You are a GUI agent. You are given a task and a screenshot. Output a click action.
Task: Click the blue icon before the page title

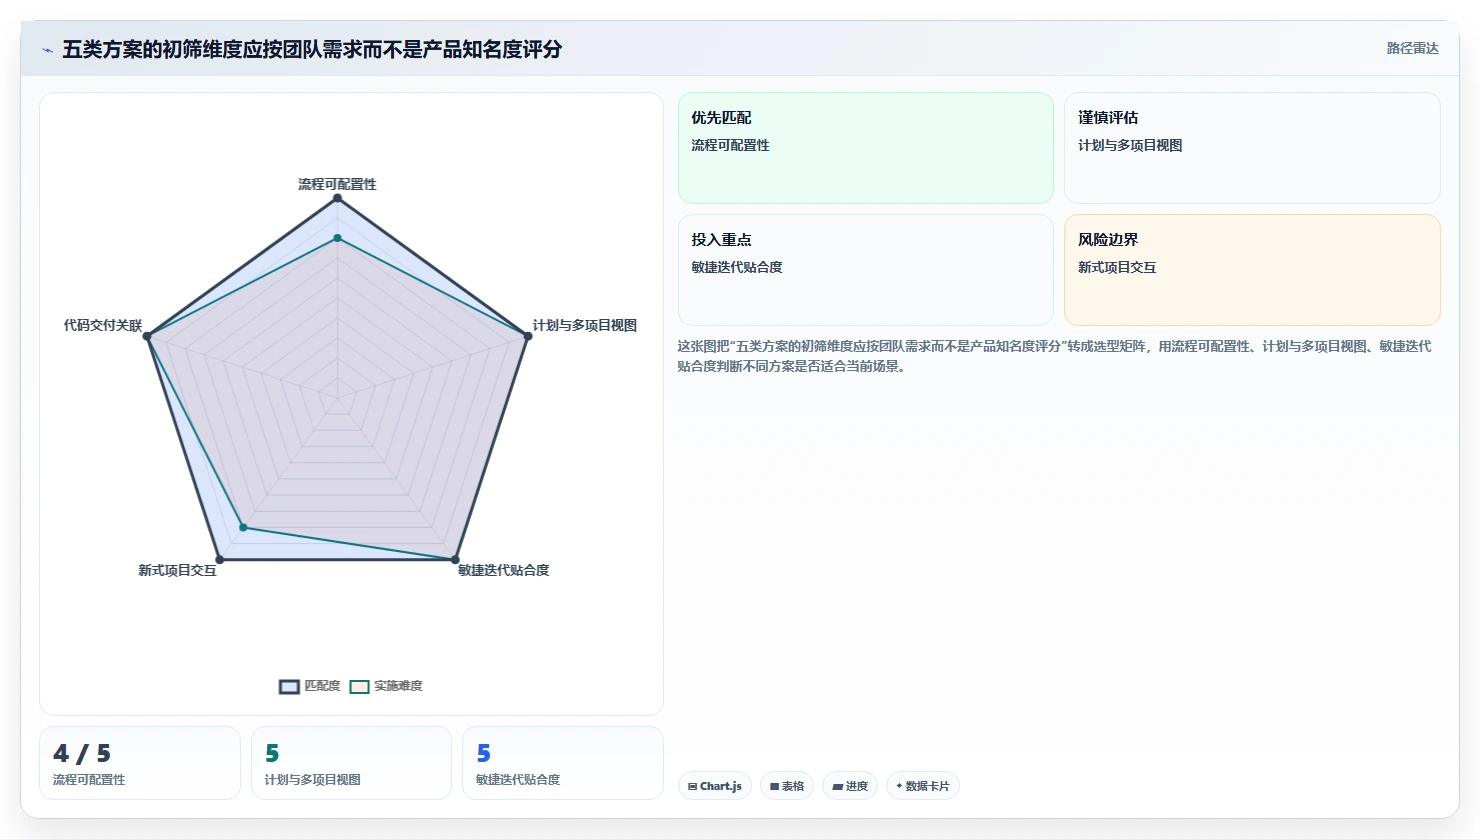pos(47,50)
